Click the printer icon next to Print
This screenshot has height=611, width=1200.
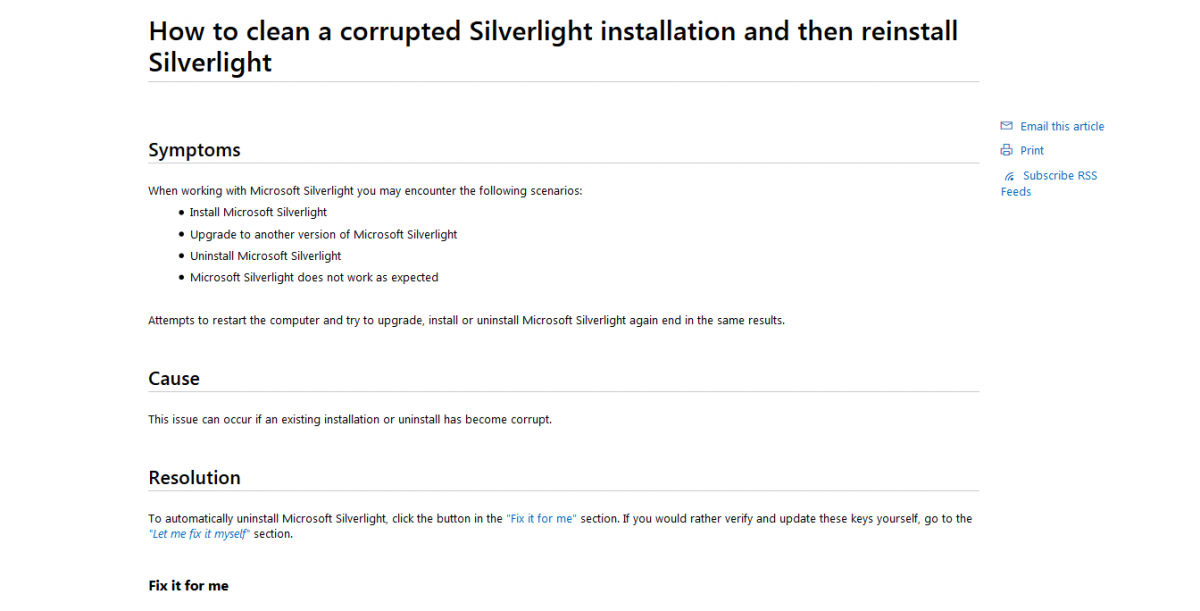point(1006,150)
